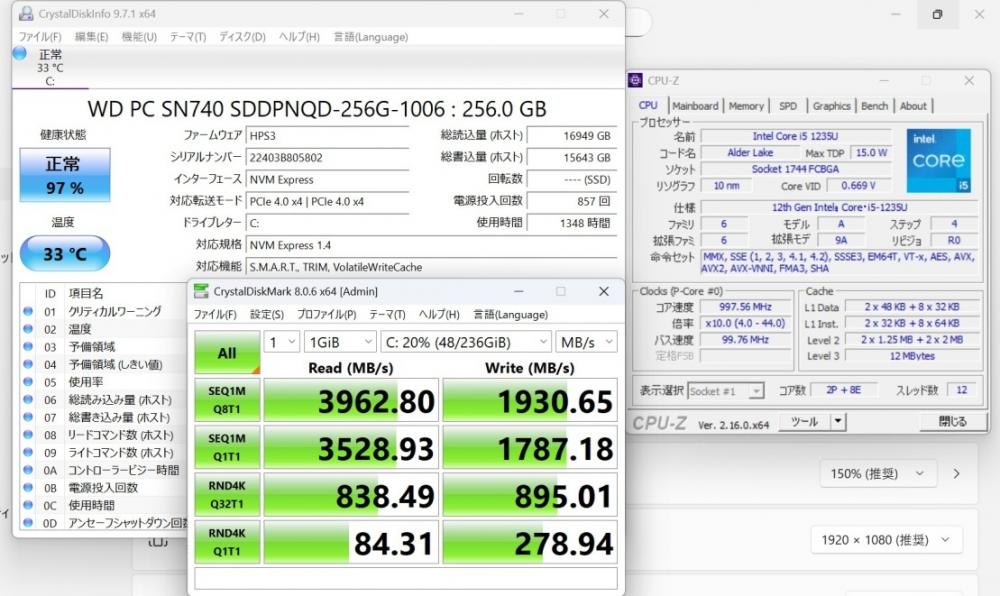Click the CrystalDiskMark title bar app icon

(x=200, y=291)
